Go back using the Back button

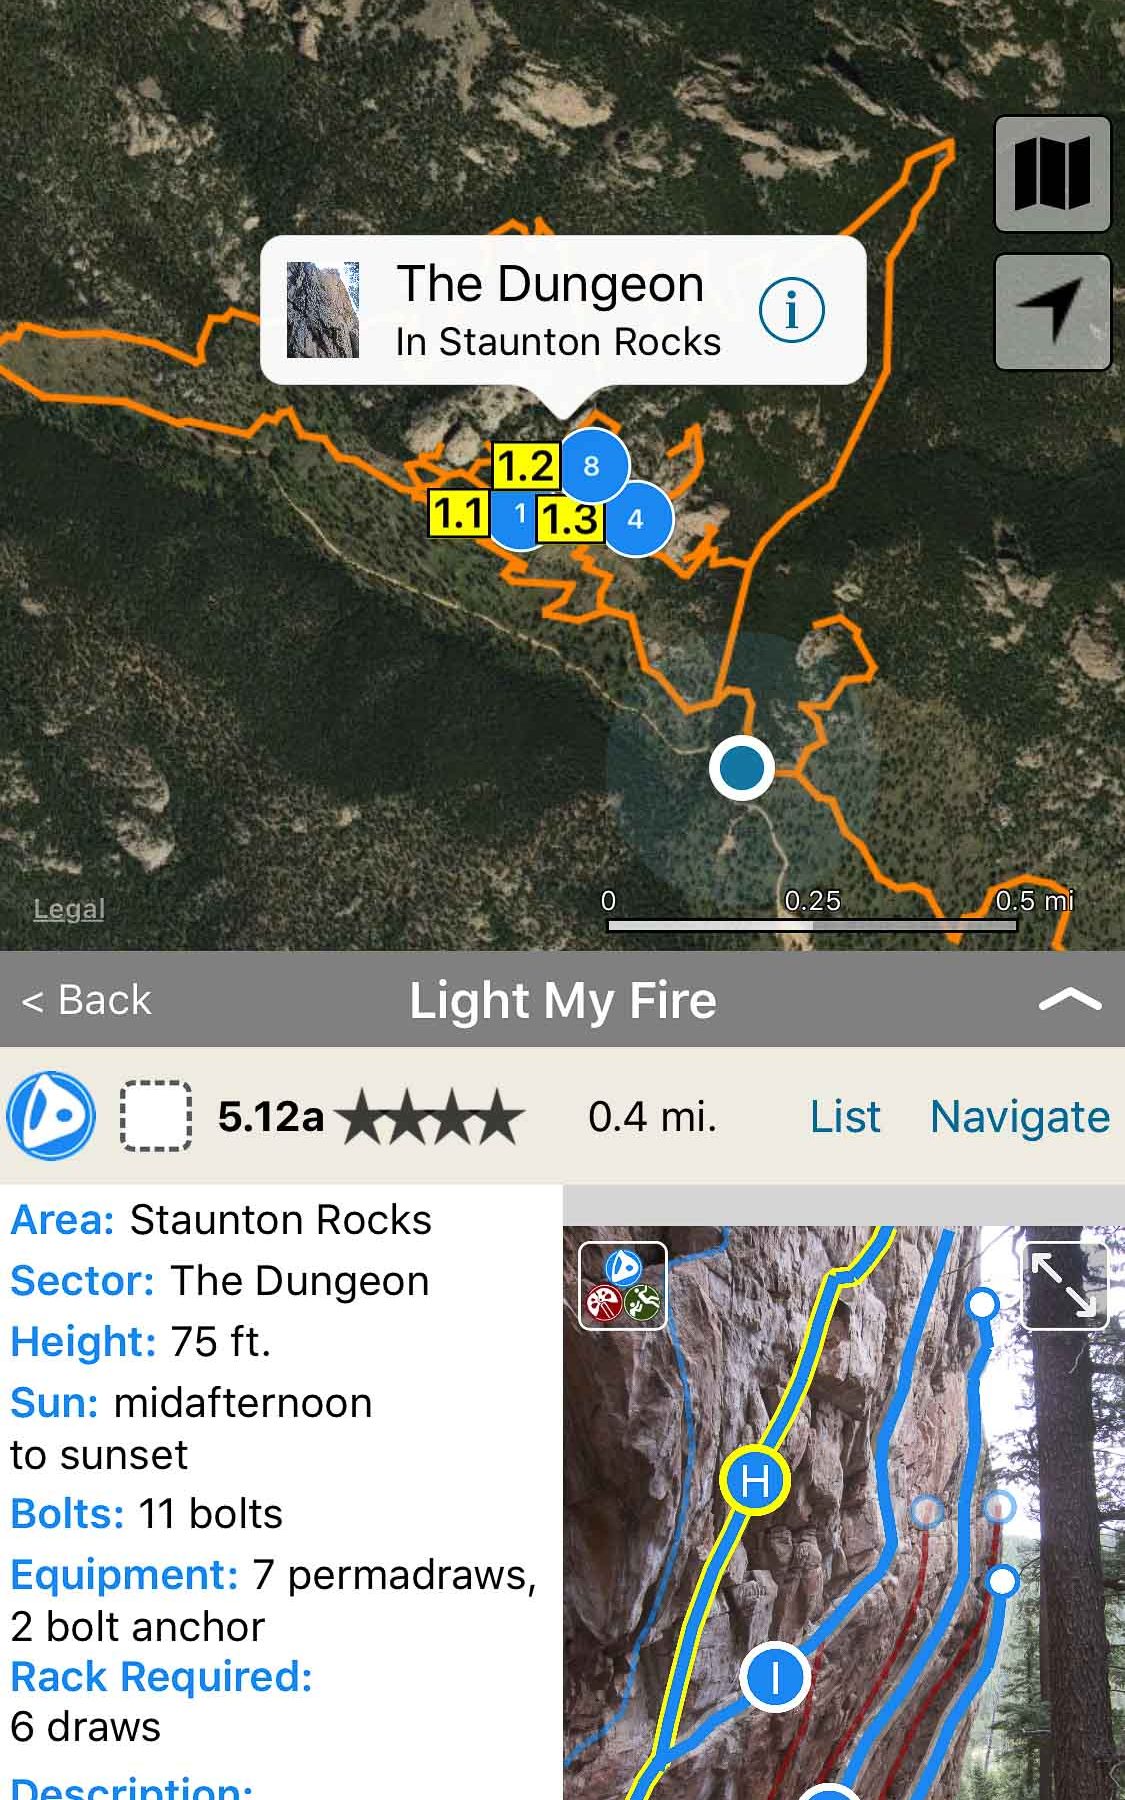point(87,1000)
